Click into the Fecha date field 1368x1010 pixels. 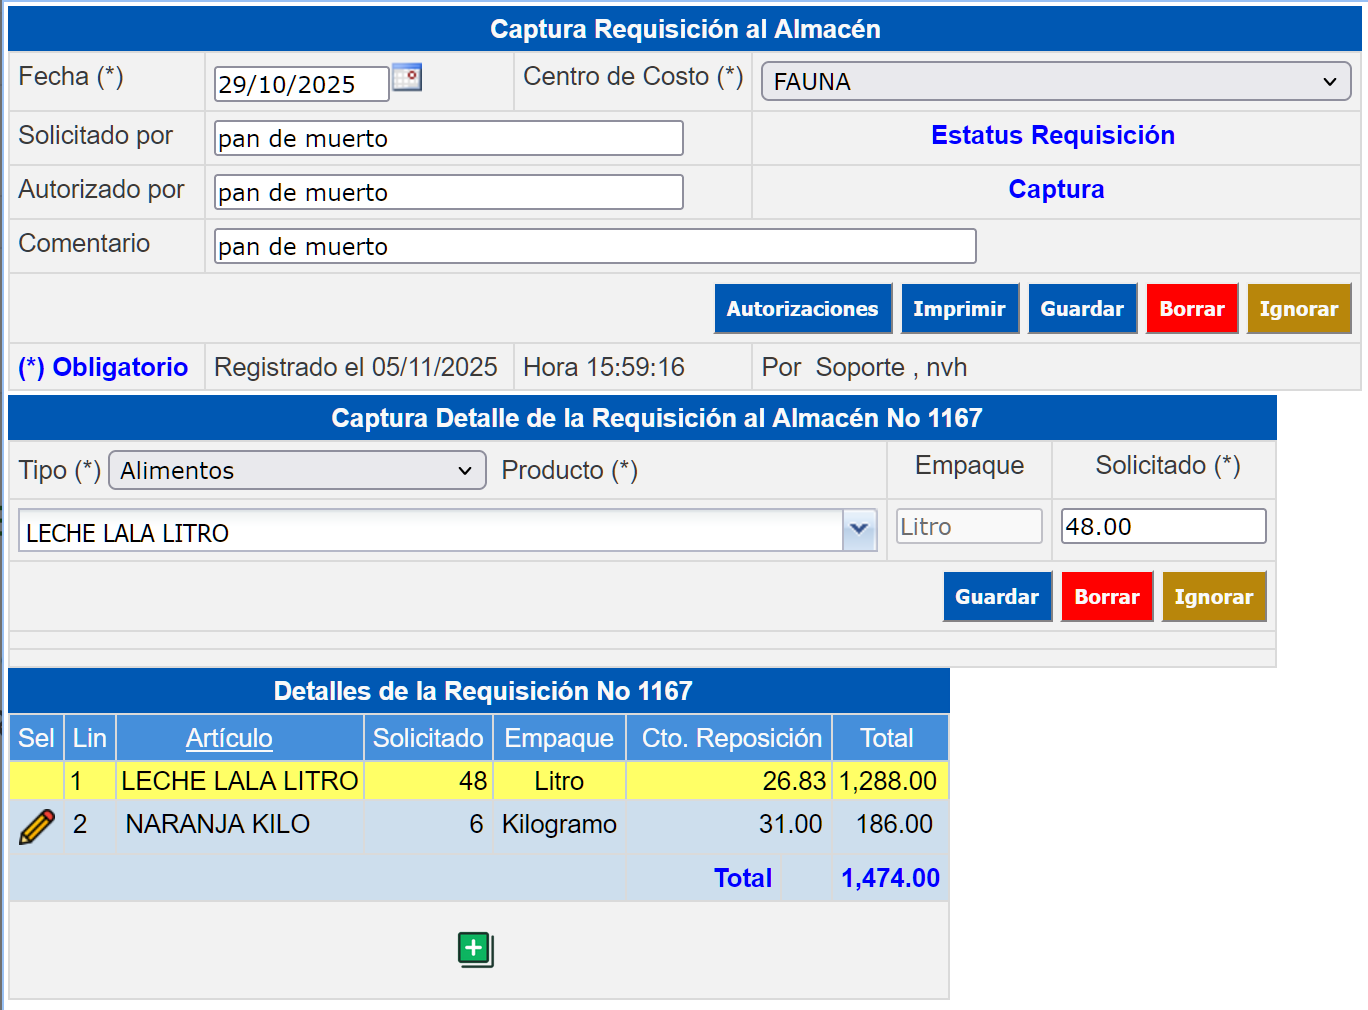coord(301,84)
